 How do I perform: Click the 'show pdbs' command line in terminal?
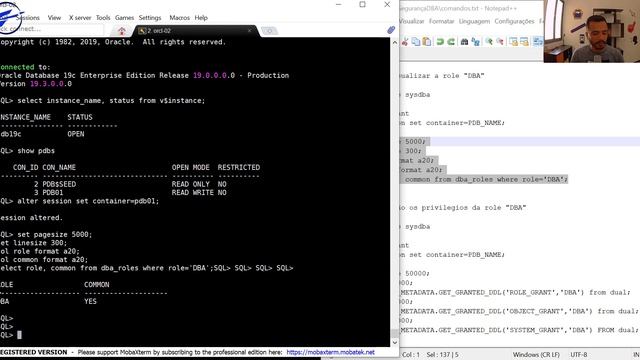click(x=27, y=151)
